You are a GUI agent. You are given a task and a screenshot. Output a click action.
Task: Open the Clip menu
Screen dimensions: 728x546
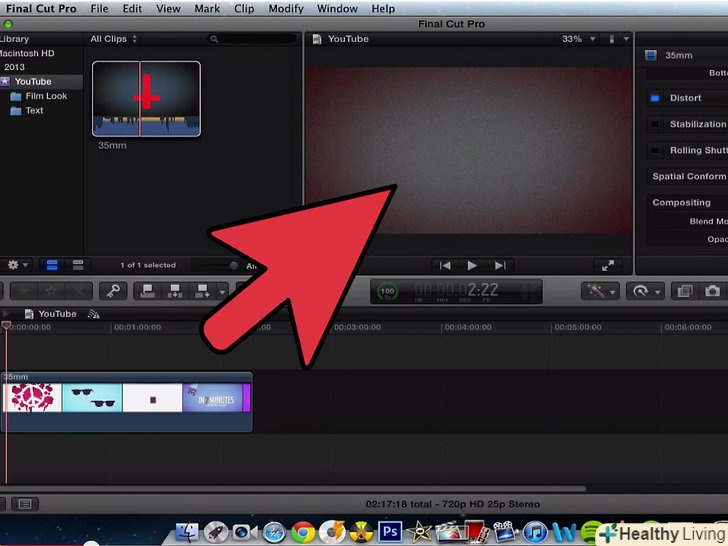pyautogui.click(x=244, y=8)
